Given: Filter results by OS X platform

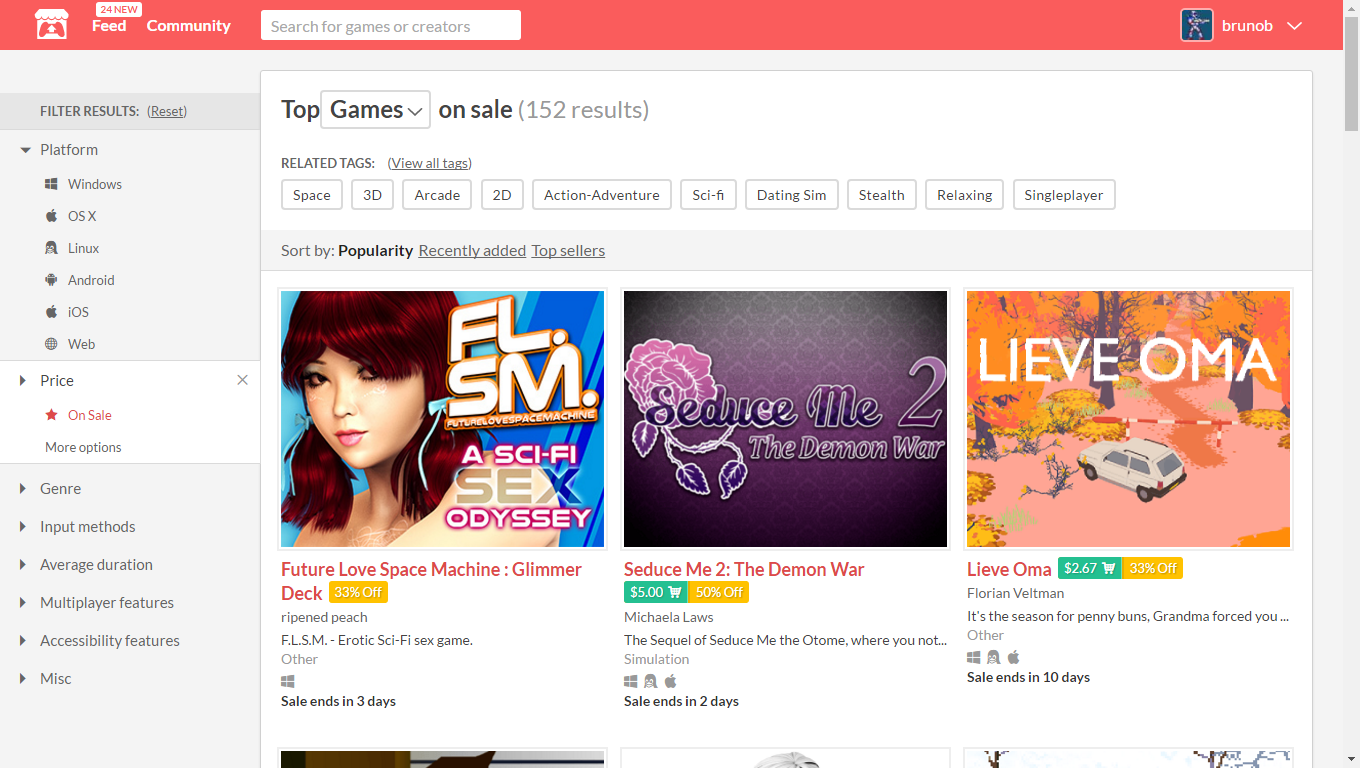Looking at the screenshot, I should tap(82, 216).
